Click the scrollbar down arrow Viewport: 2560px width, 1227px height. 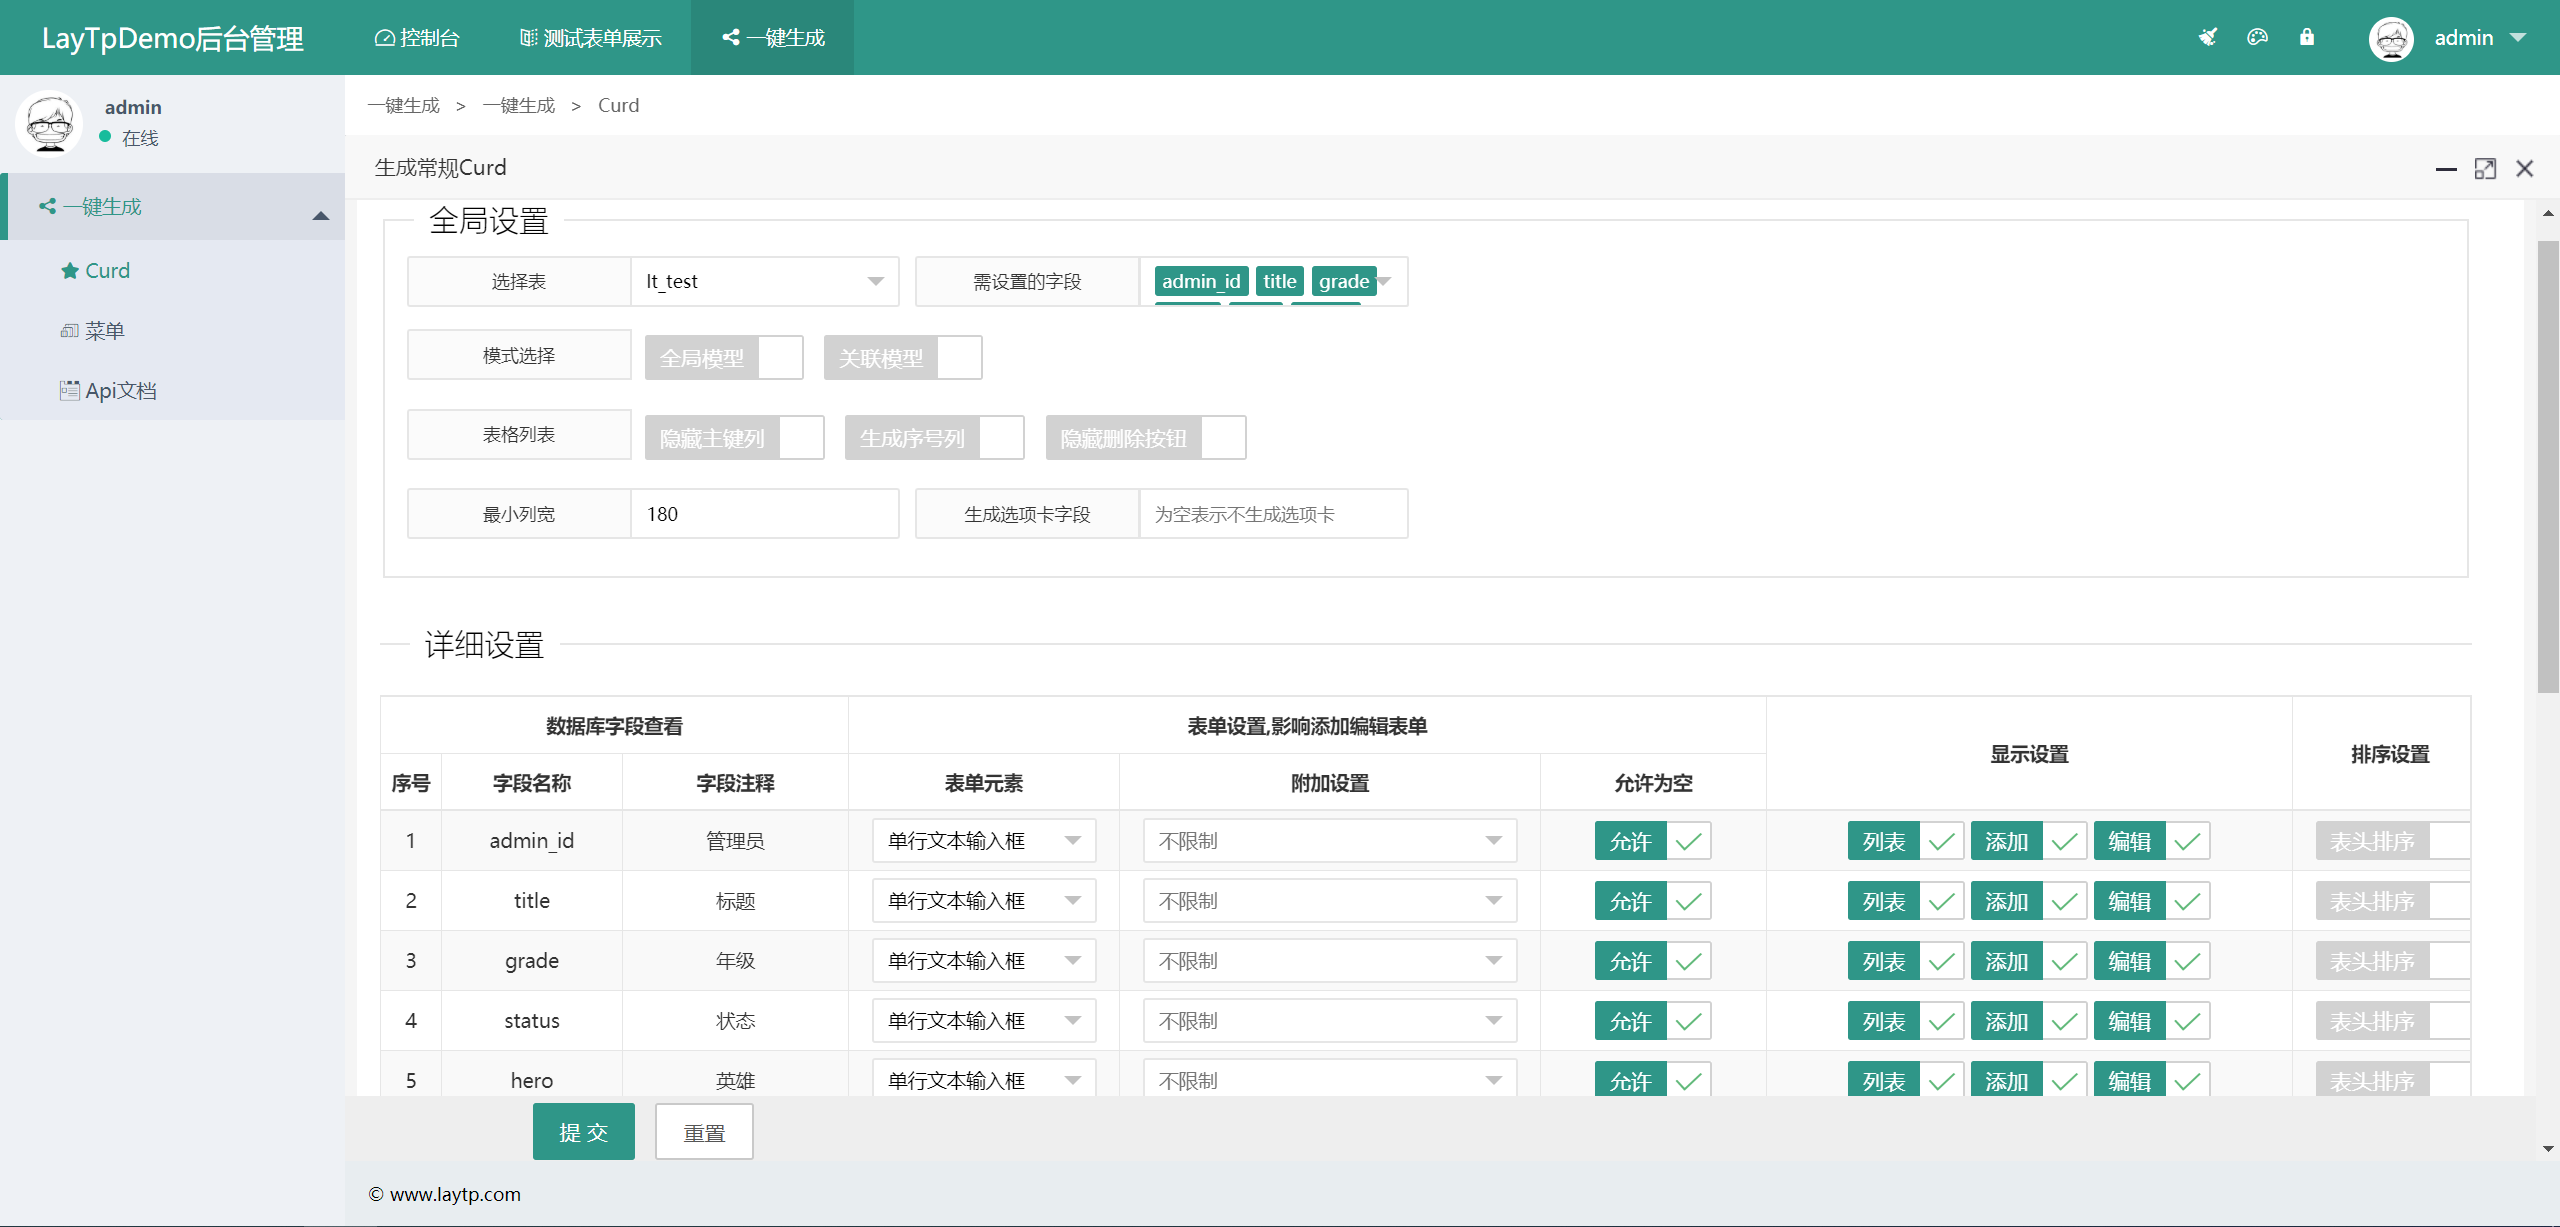(x=2548, y=1149)
